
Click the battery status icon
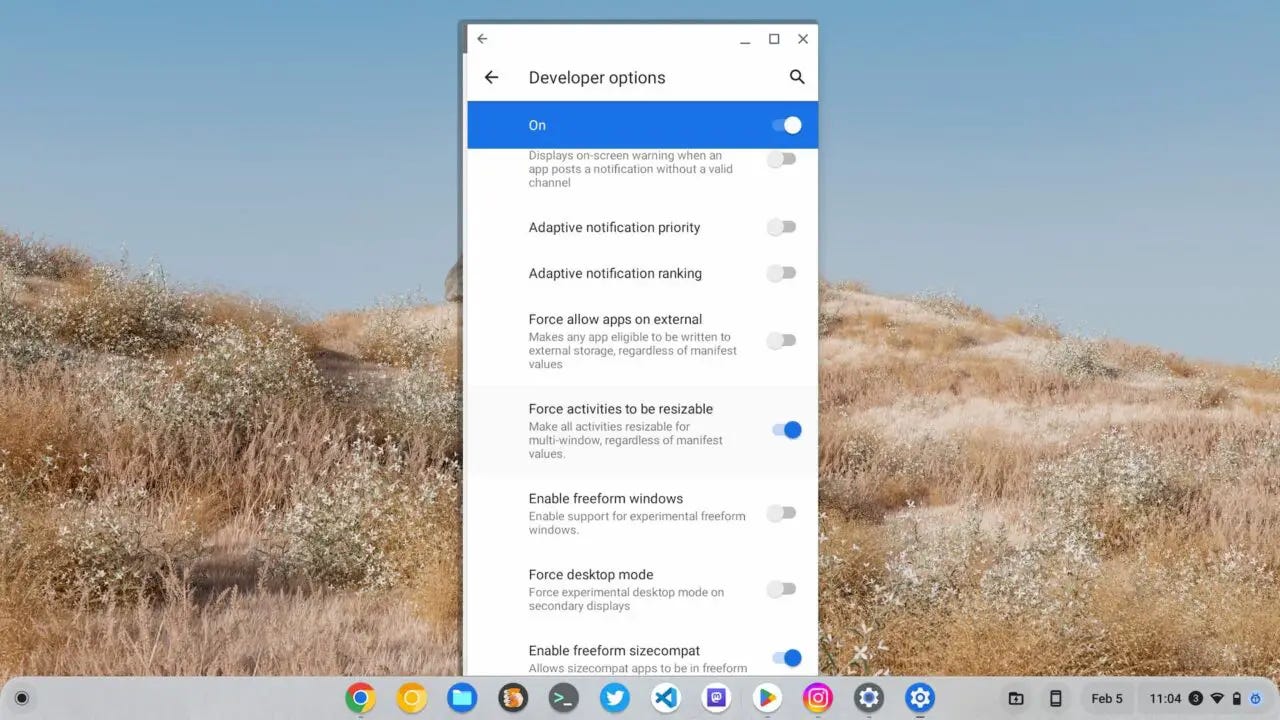(x=1237, y=698)
